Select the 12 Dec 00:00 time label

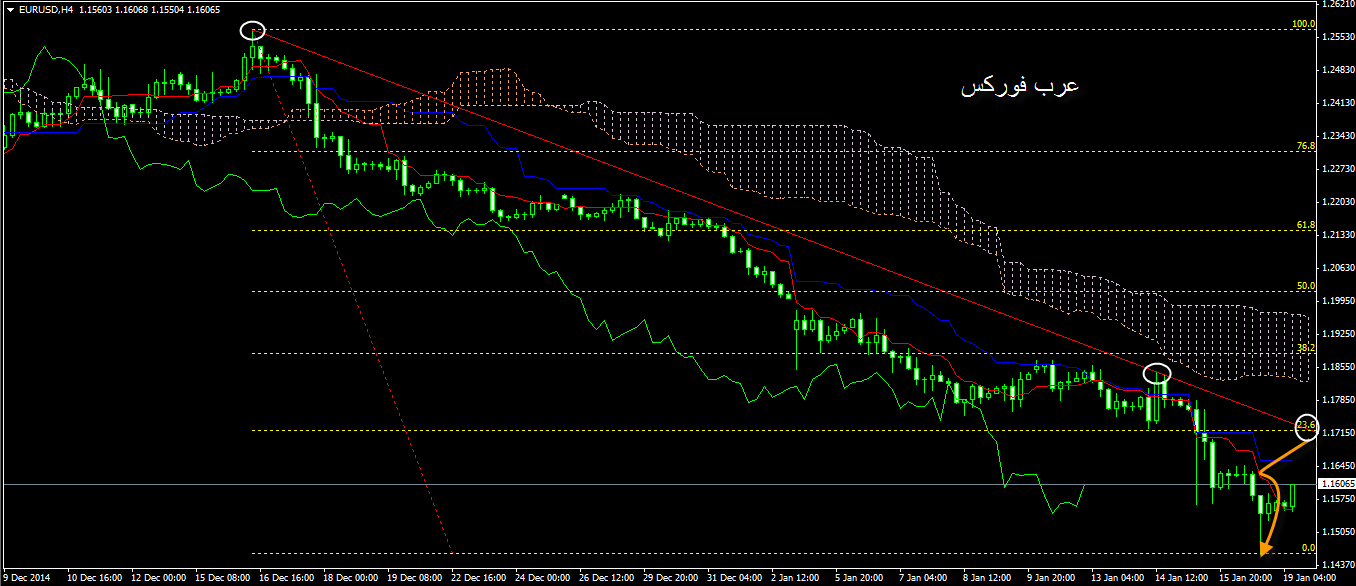tap(158, 578)
